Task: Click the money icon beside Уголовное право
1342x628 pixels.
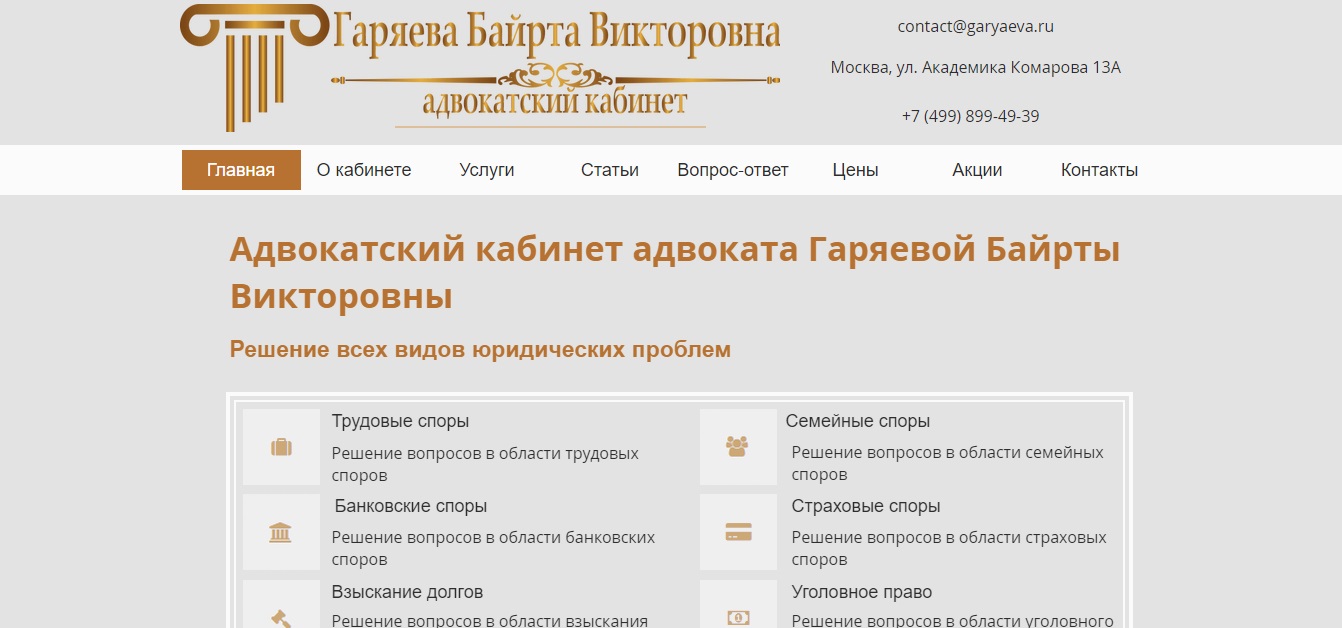Action: (x=738, y=611)
